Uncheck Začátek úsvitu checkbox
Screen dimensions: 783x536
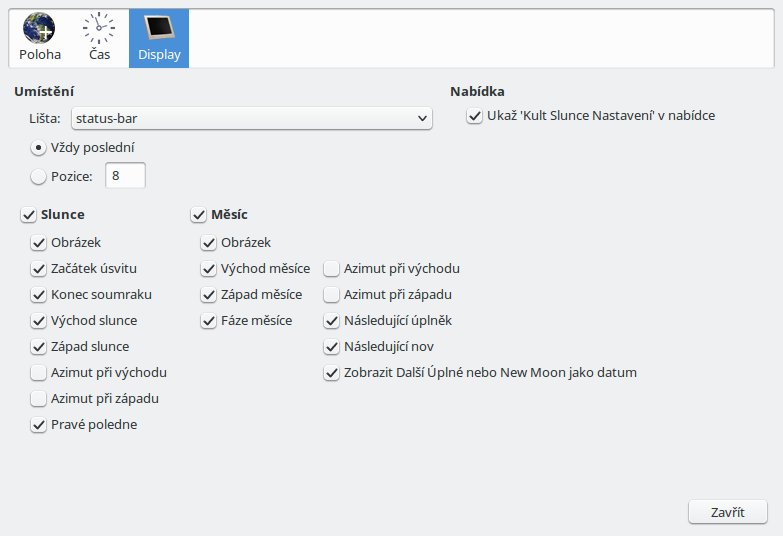(38, 269)
